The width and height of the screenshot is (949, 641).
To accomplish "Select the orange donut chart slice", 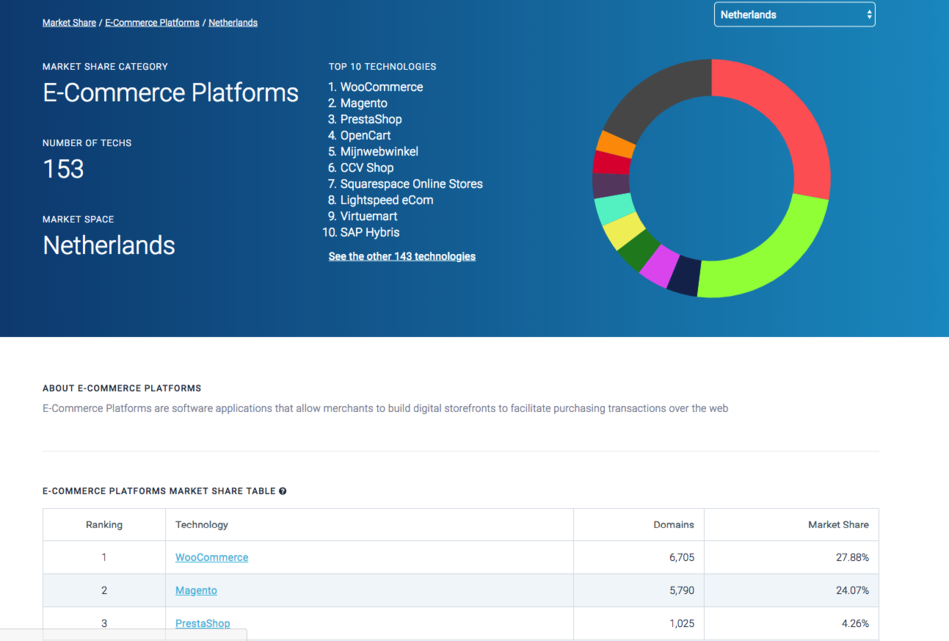I will (616, 146).
